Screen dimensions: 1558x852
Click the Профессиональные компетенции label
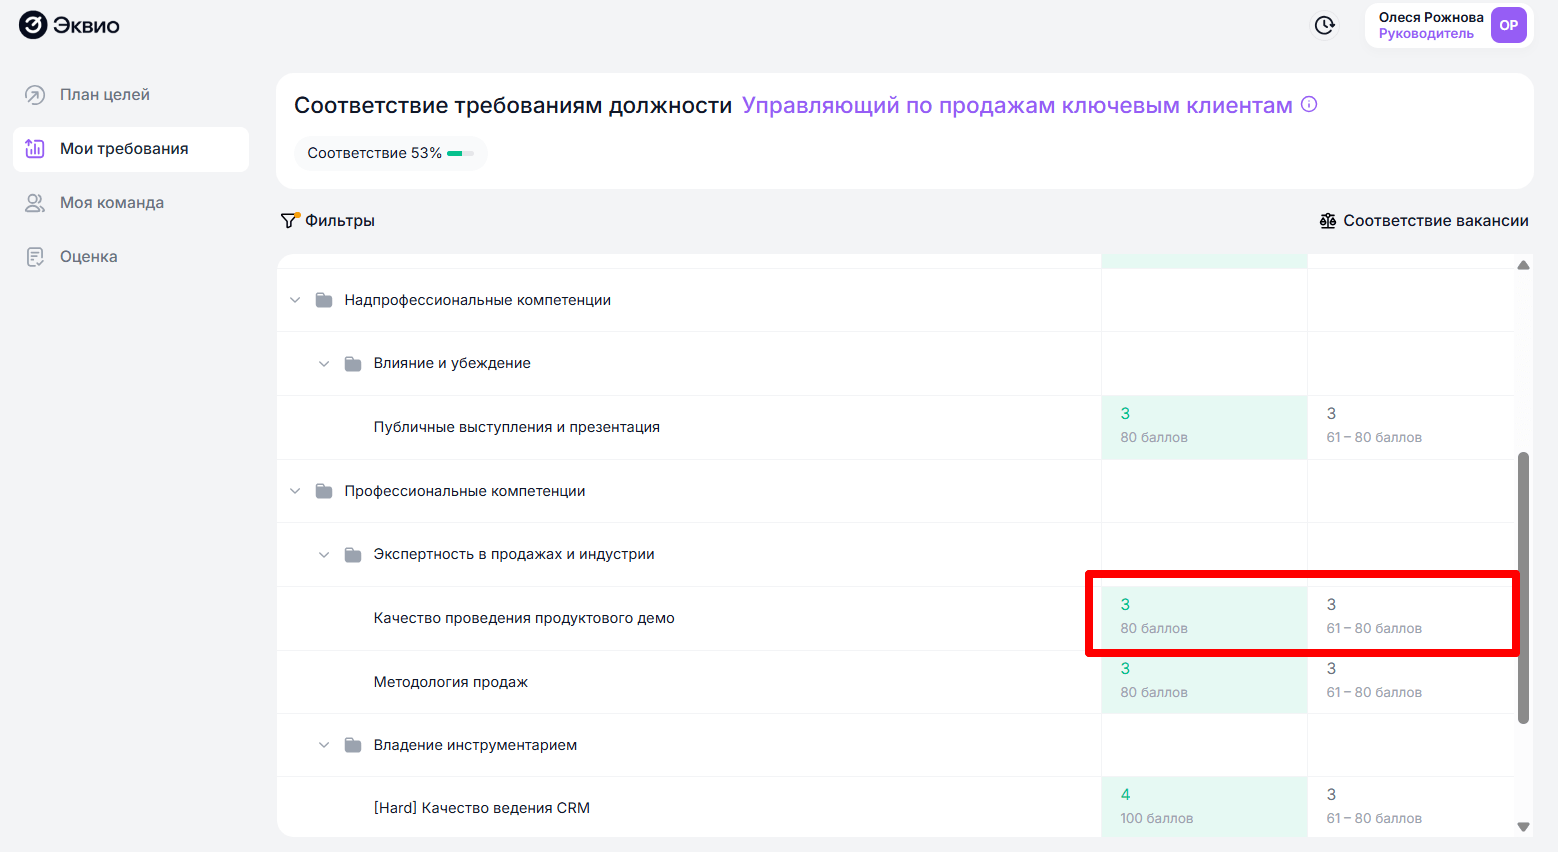click(465, 491)
